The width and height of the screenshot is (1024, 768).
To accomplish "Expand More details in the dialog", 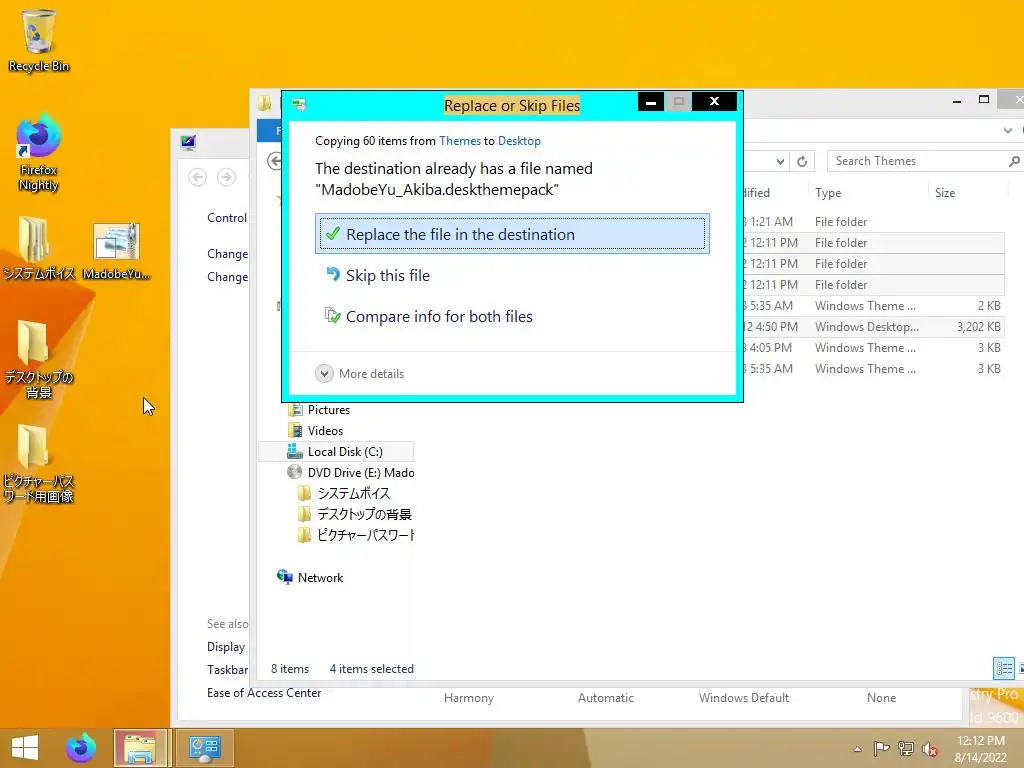I will coord(360,374).
